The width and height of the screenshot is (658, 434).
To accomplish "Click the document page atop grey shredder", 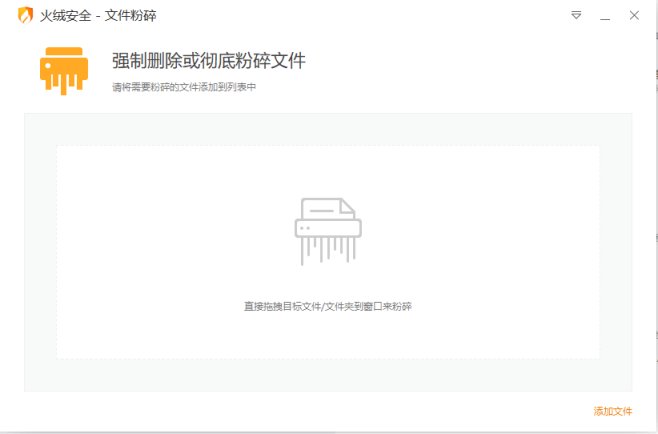I will pyautogui.click(x=328, y=209).
